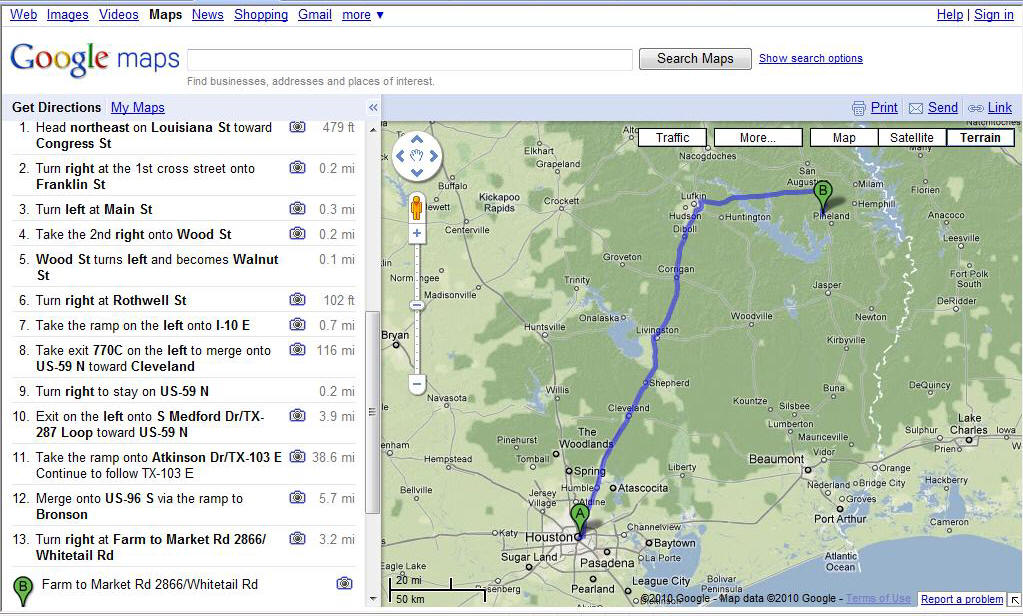Open the Report a problem link
The height and width of the screenshot is (616, 1023).
(962, 599)
